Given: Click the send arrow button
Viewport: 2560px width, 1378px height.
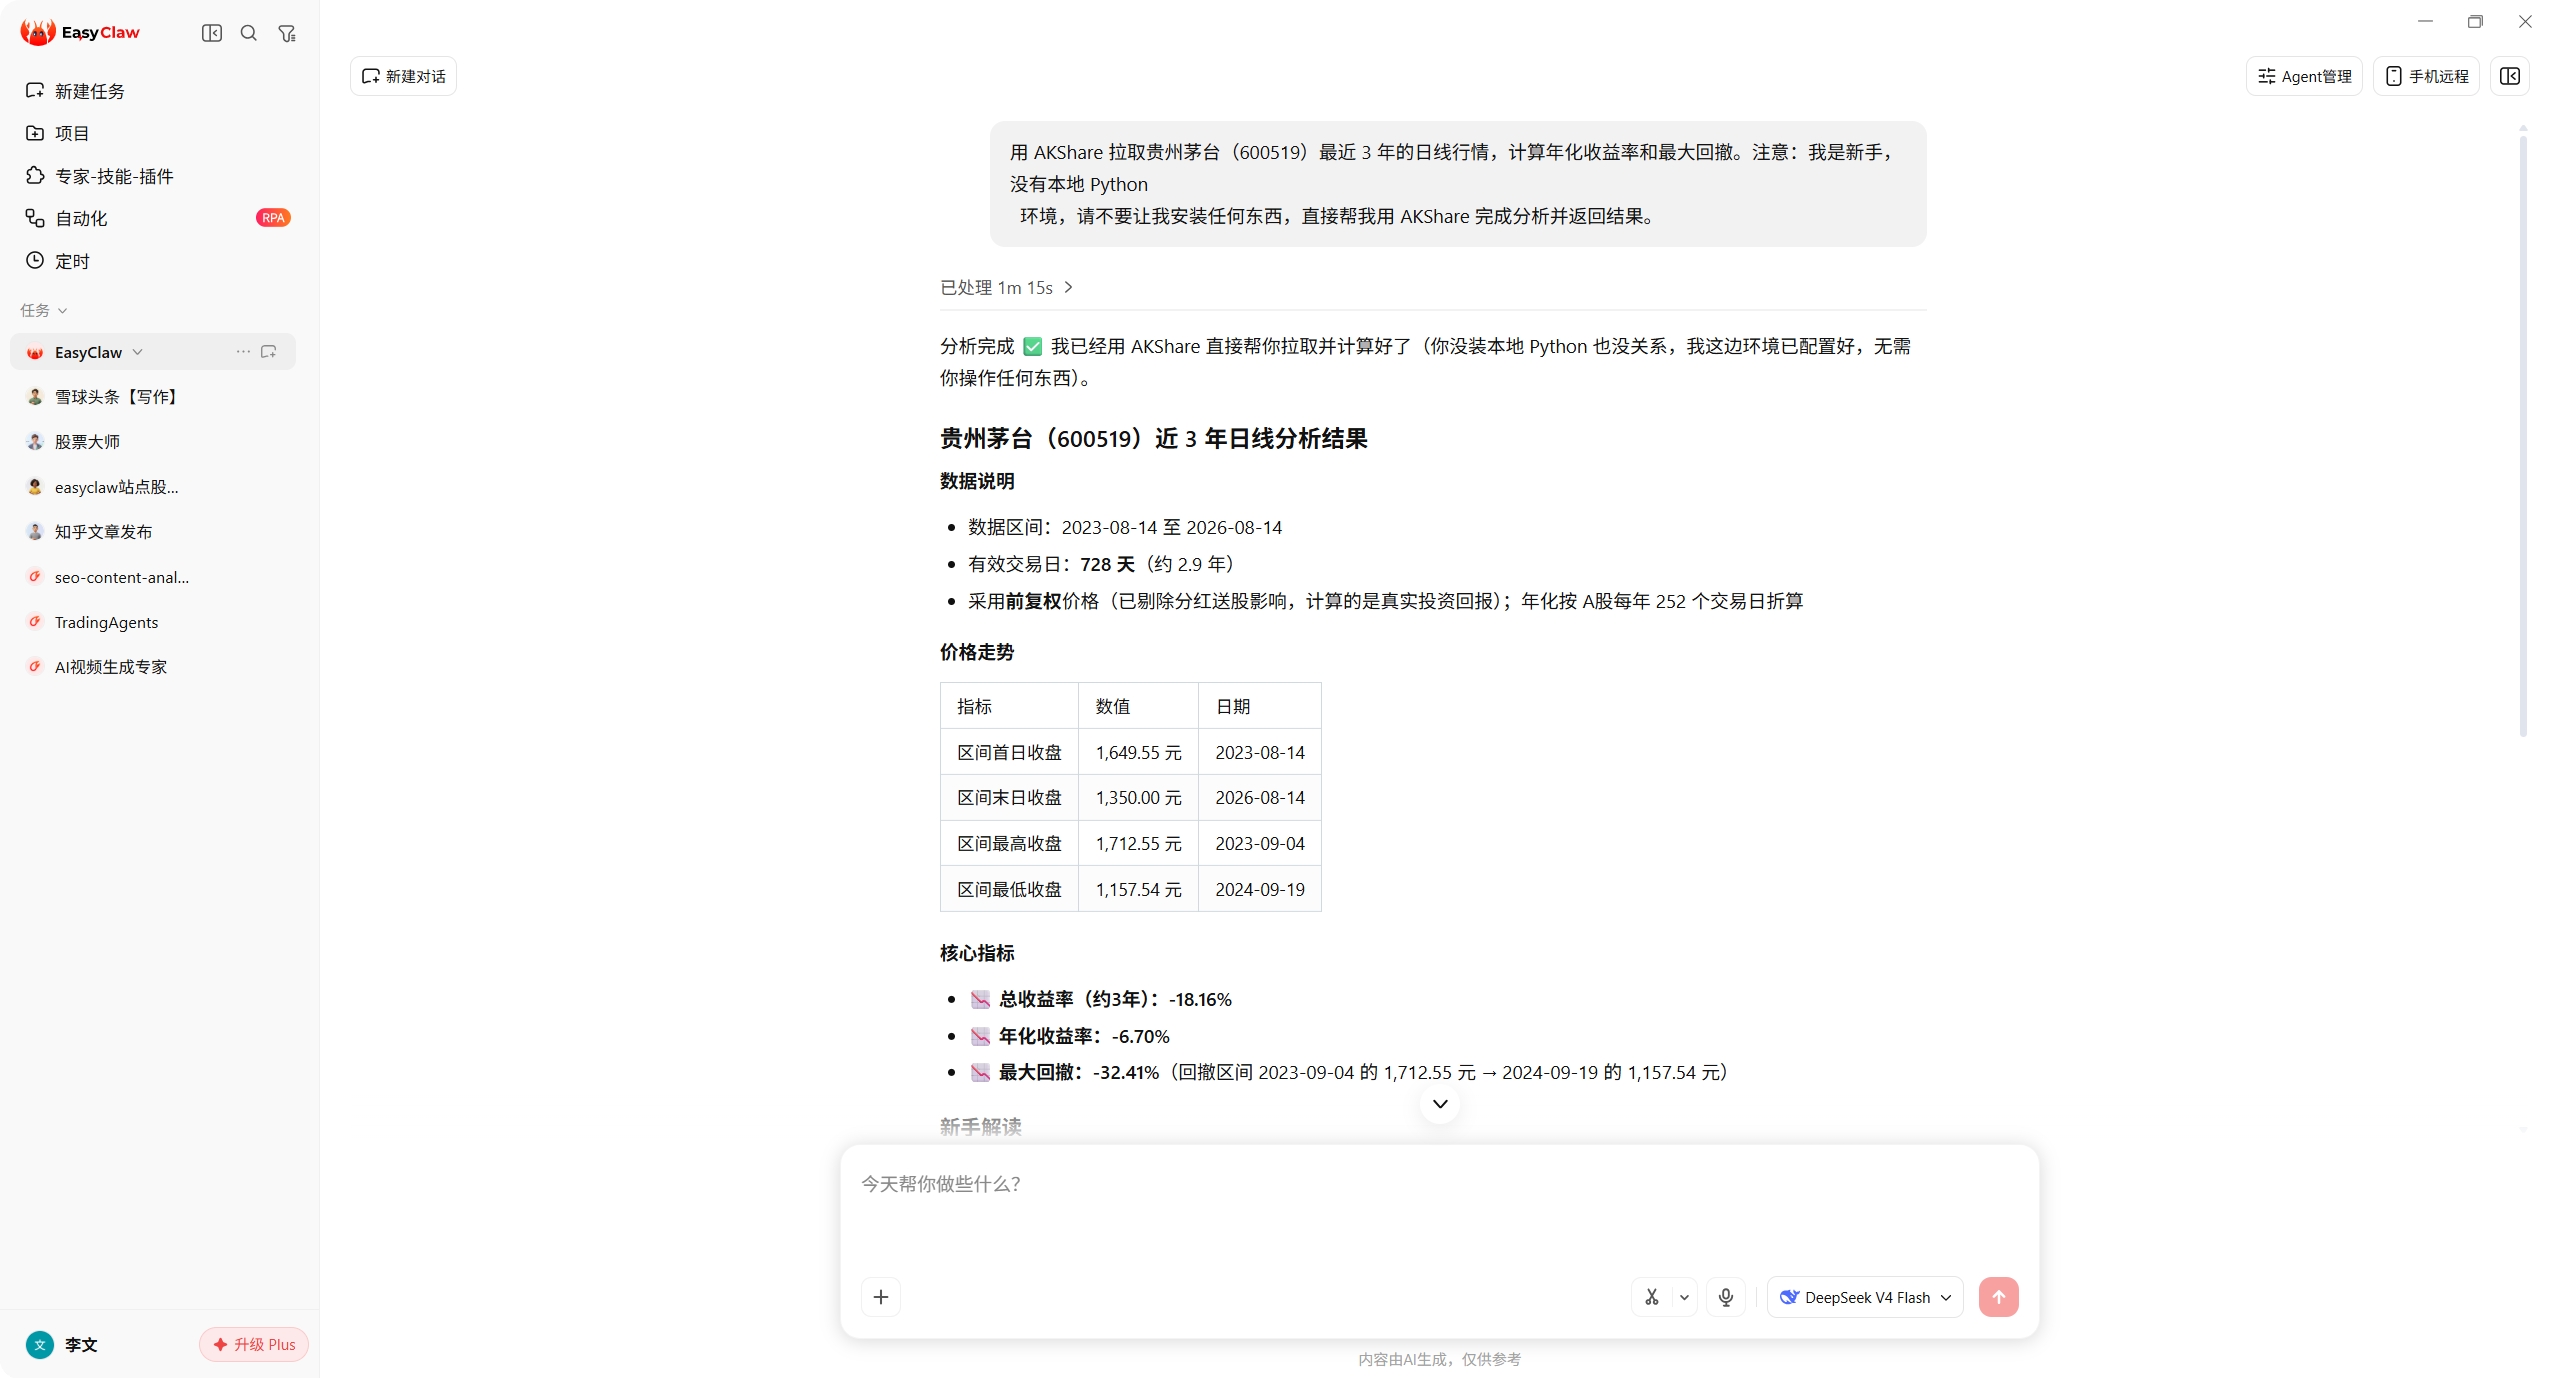Looking at the screenshot, I should click(1999, 1297).
